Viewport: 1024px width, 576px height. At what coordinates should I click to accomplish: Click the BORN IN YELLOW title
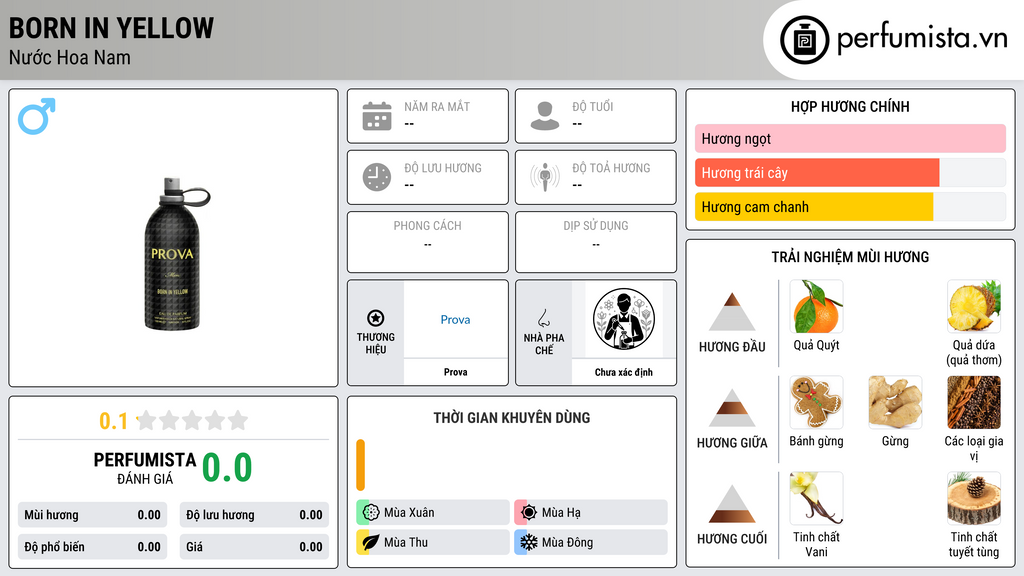pyautogui.click(x=111, y=29)
